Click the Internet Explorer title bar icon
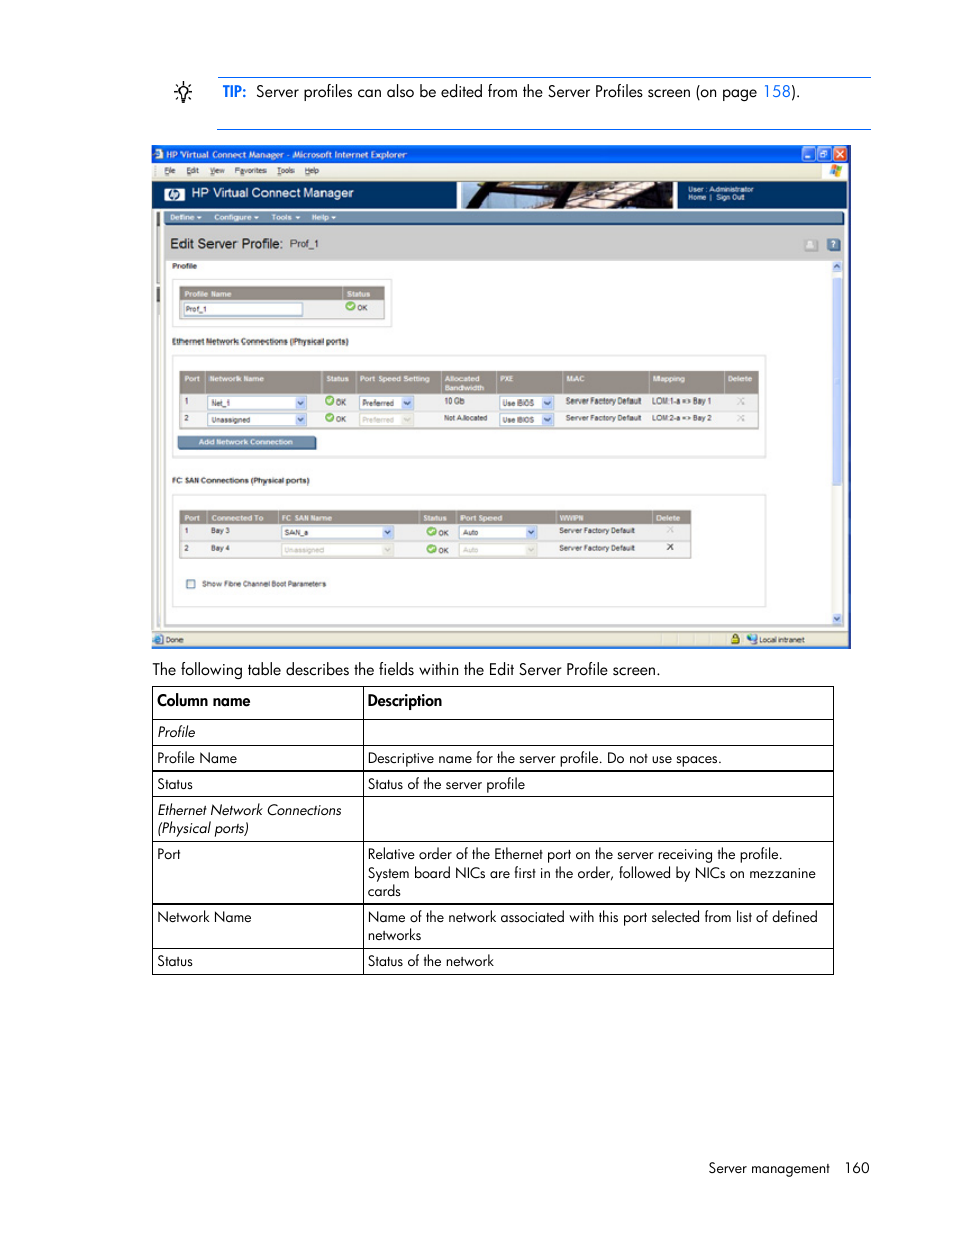This screenshot has width=954, height=1235. pos(159,154)
